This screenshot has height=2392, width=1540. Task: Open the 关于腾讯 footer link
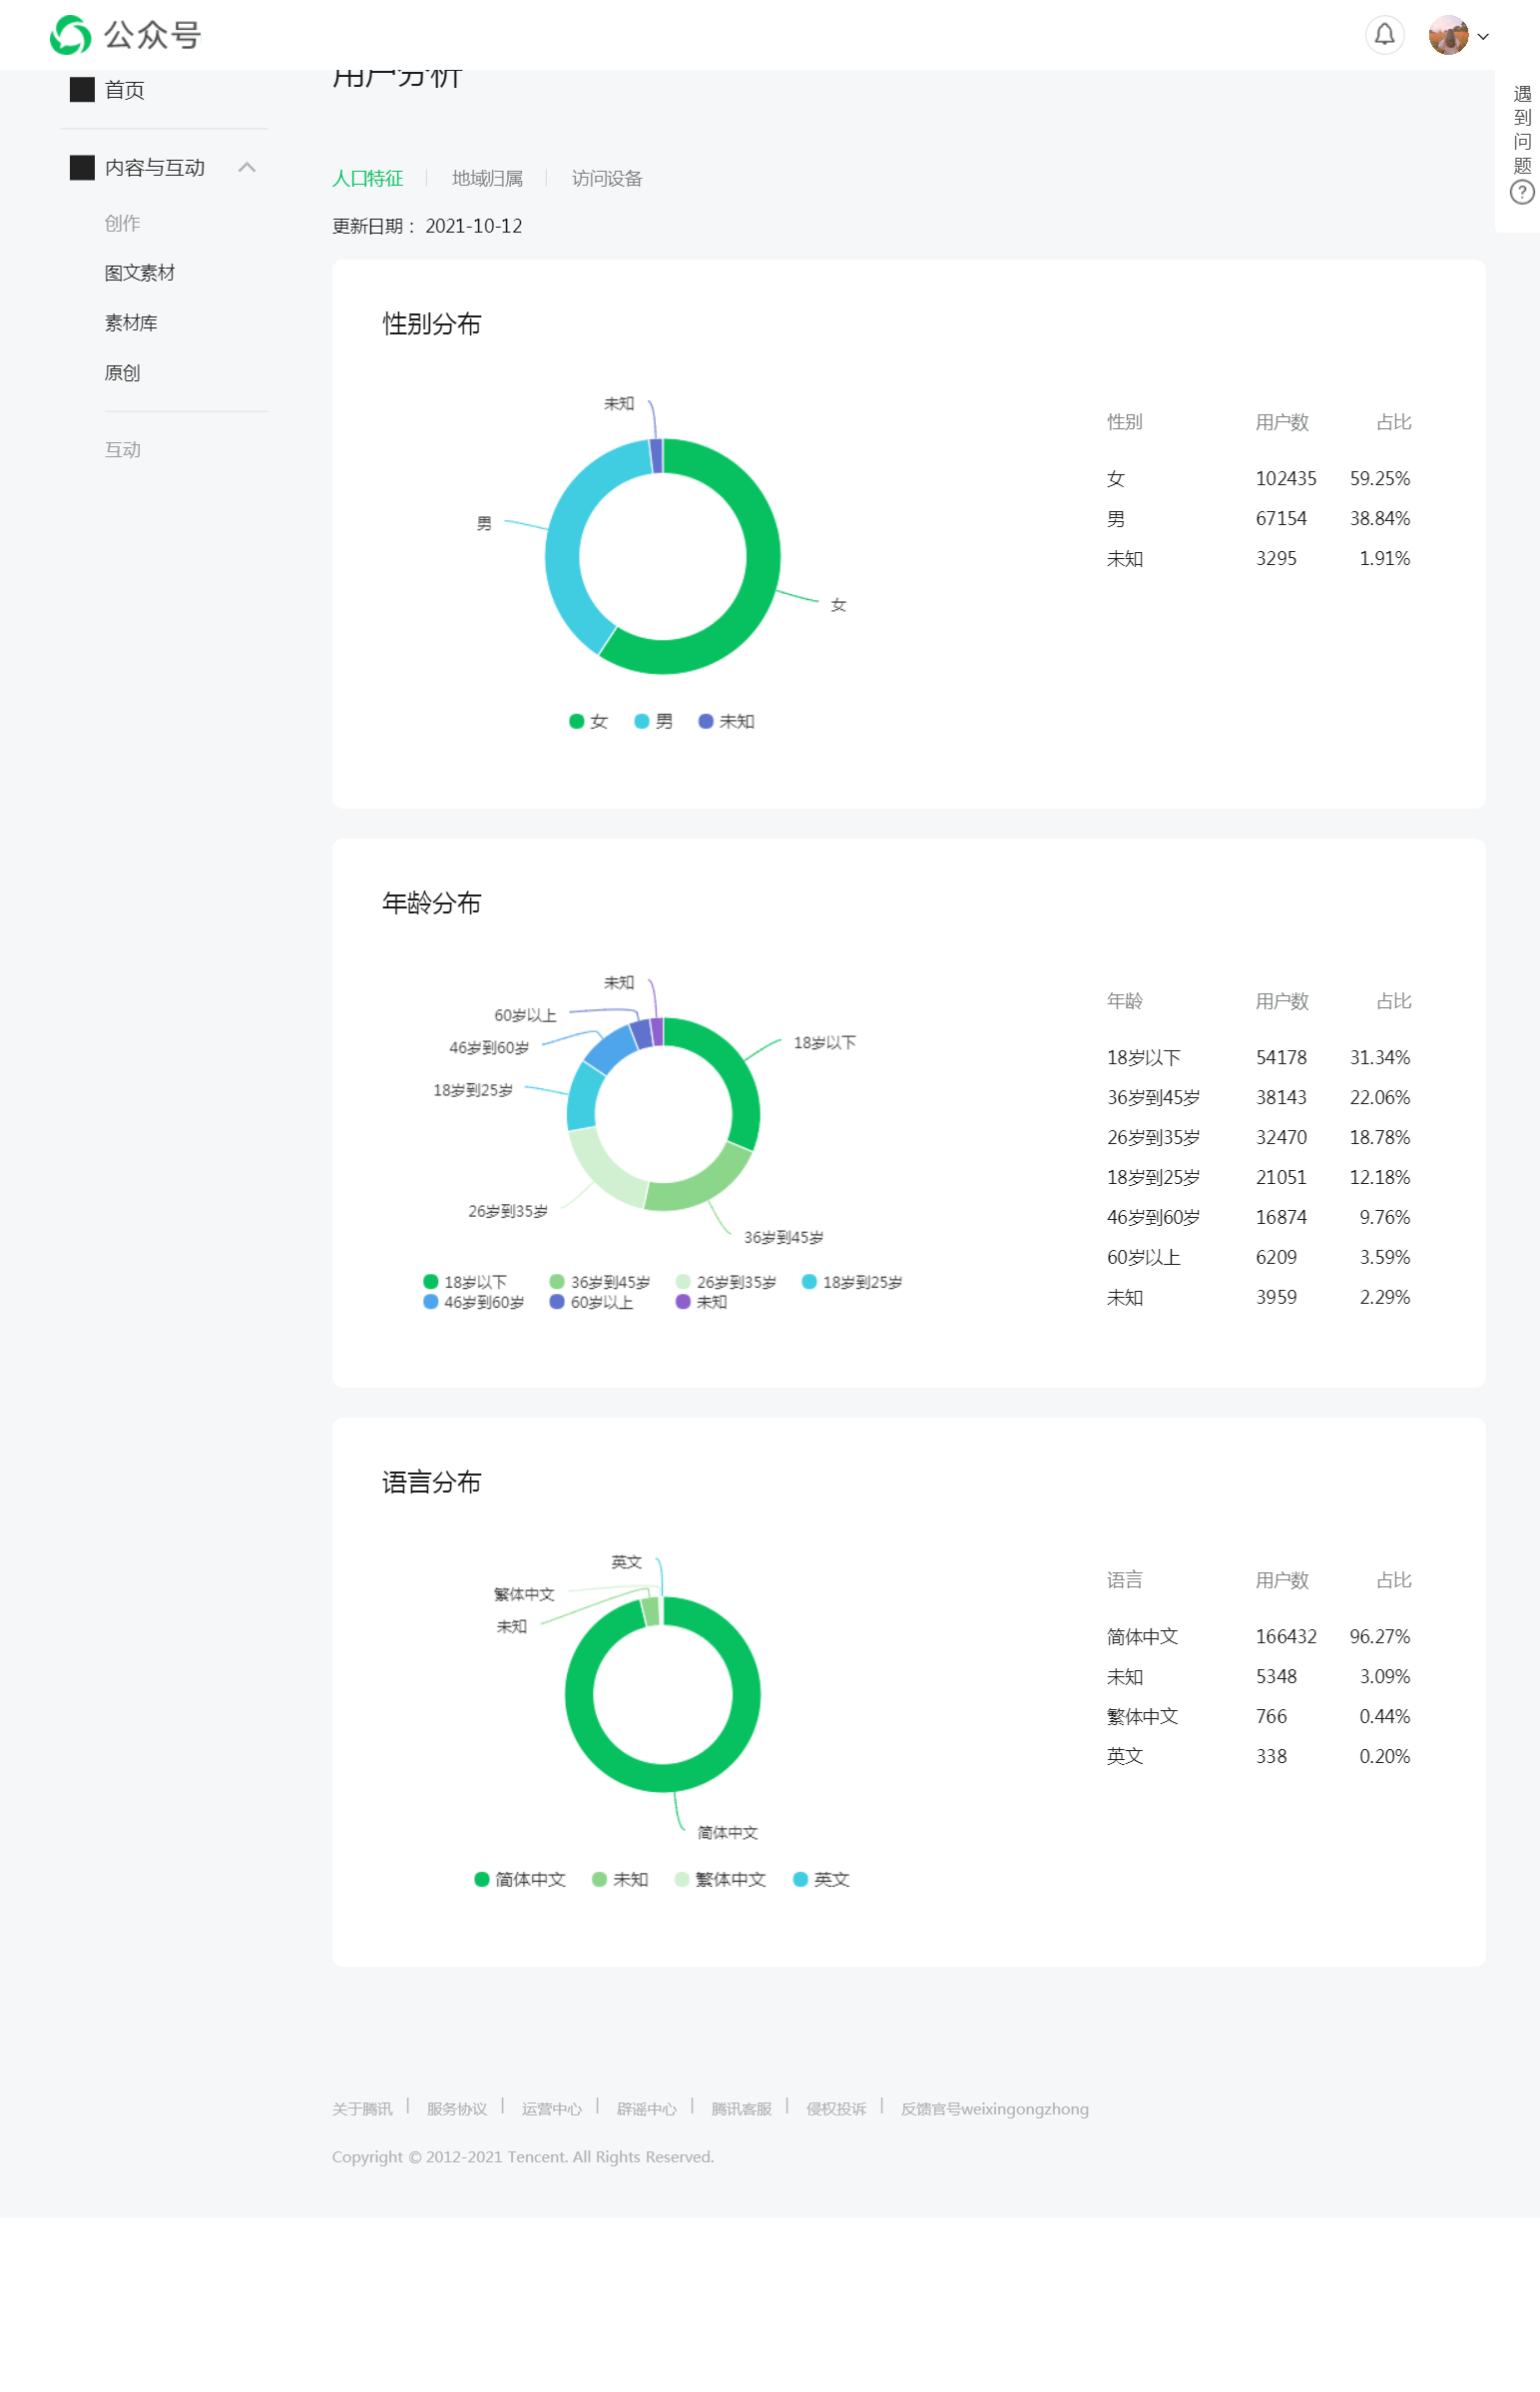(x=362, y=2108)
